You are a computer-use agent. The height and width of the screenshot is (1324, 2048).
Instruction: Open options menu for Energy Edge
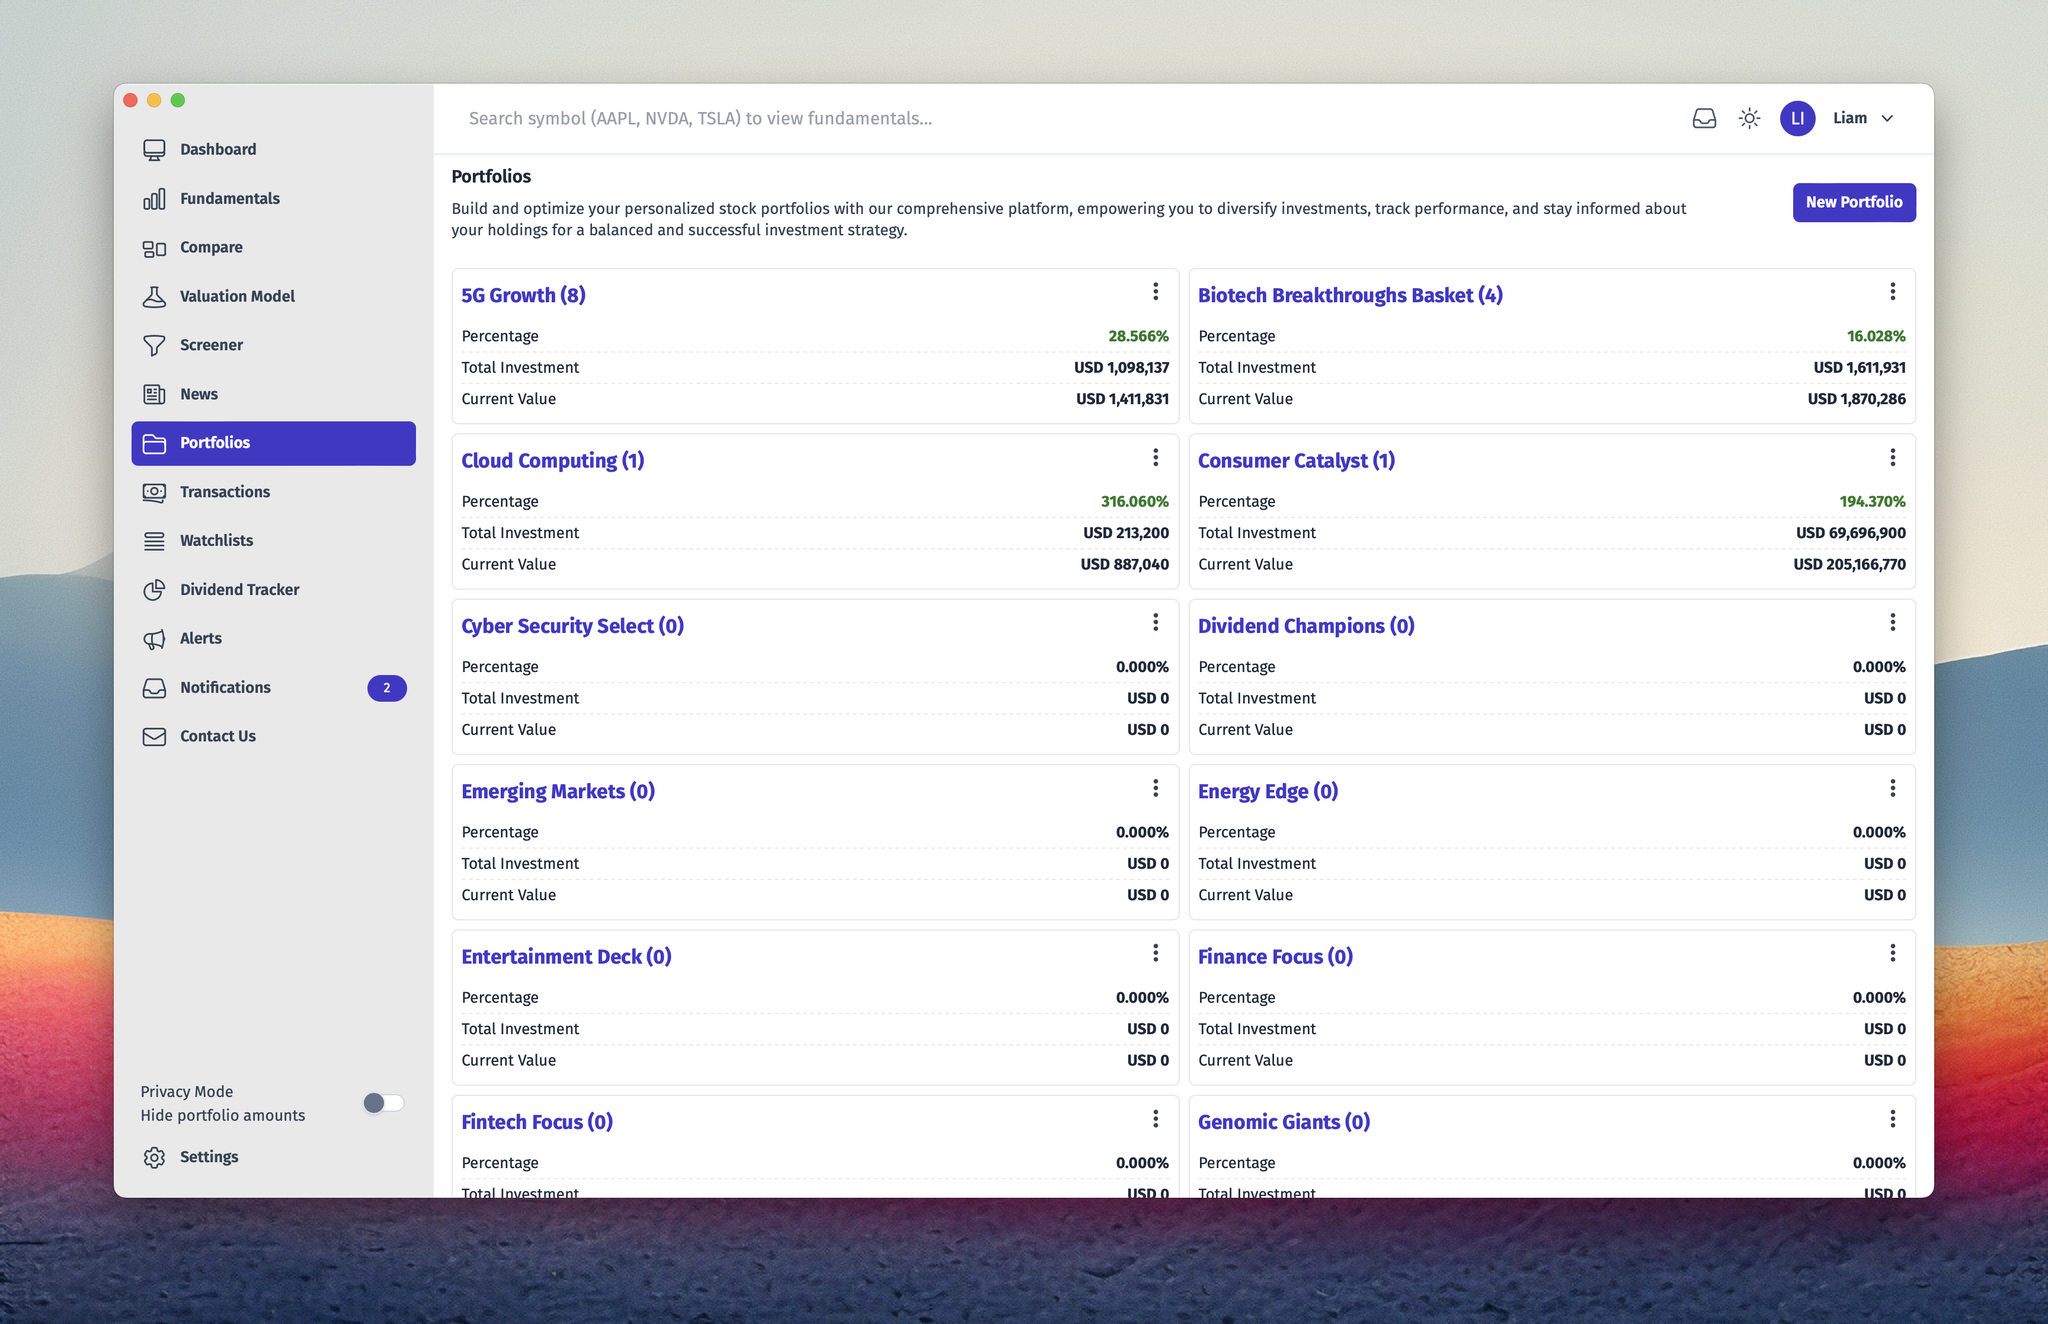point(1892,789)
